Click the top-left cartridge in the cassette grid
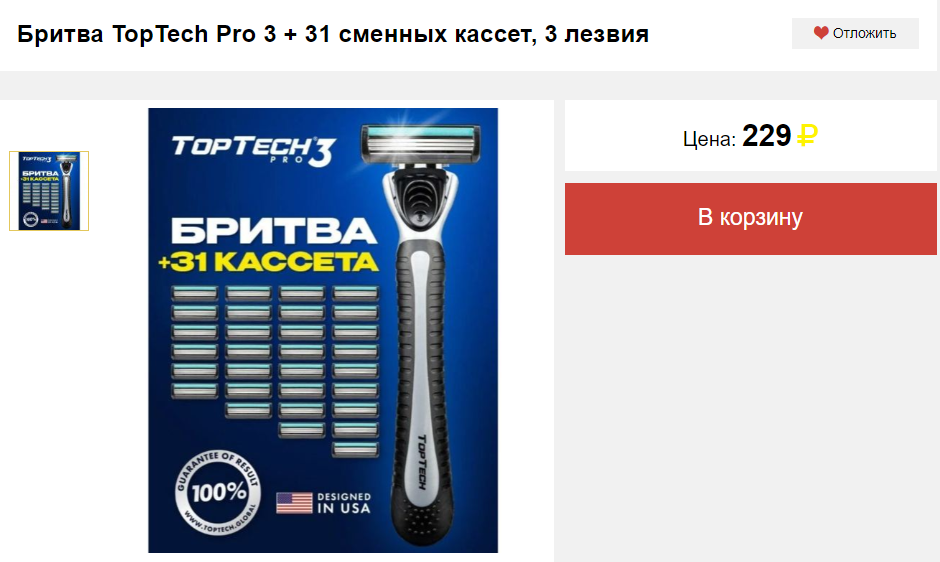 point(194,293)
